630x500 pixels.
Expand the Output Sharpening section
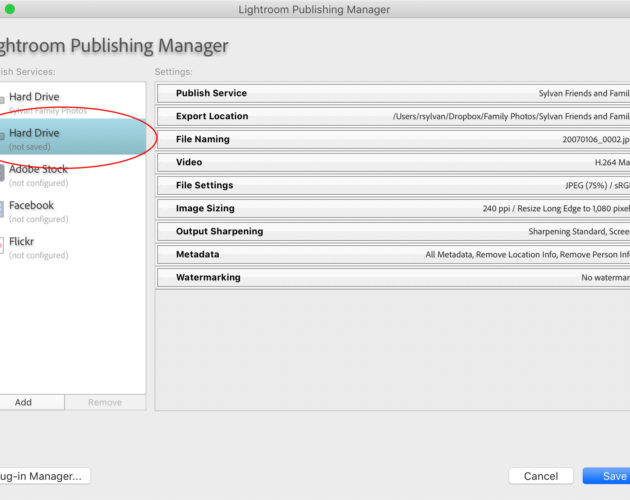[x=393, y=232]
